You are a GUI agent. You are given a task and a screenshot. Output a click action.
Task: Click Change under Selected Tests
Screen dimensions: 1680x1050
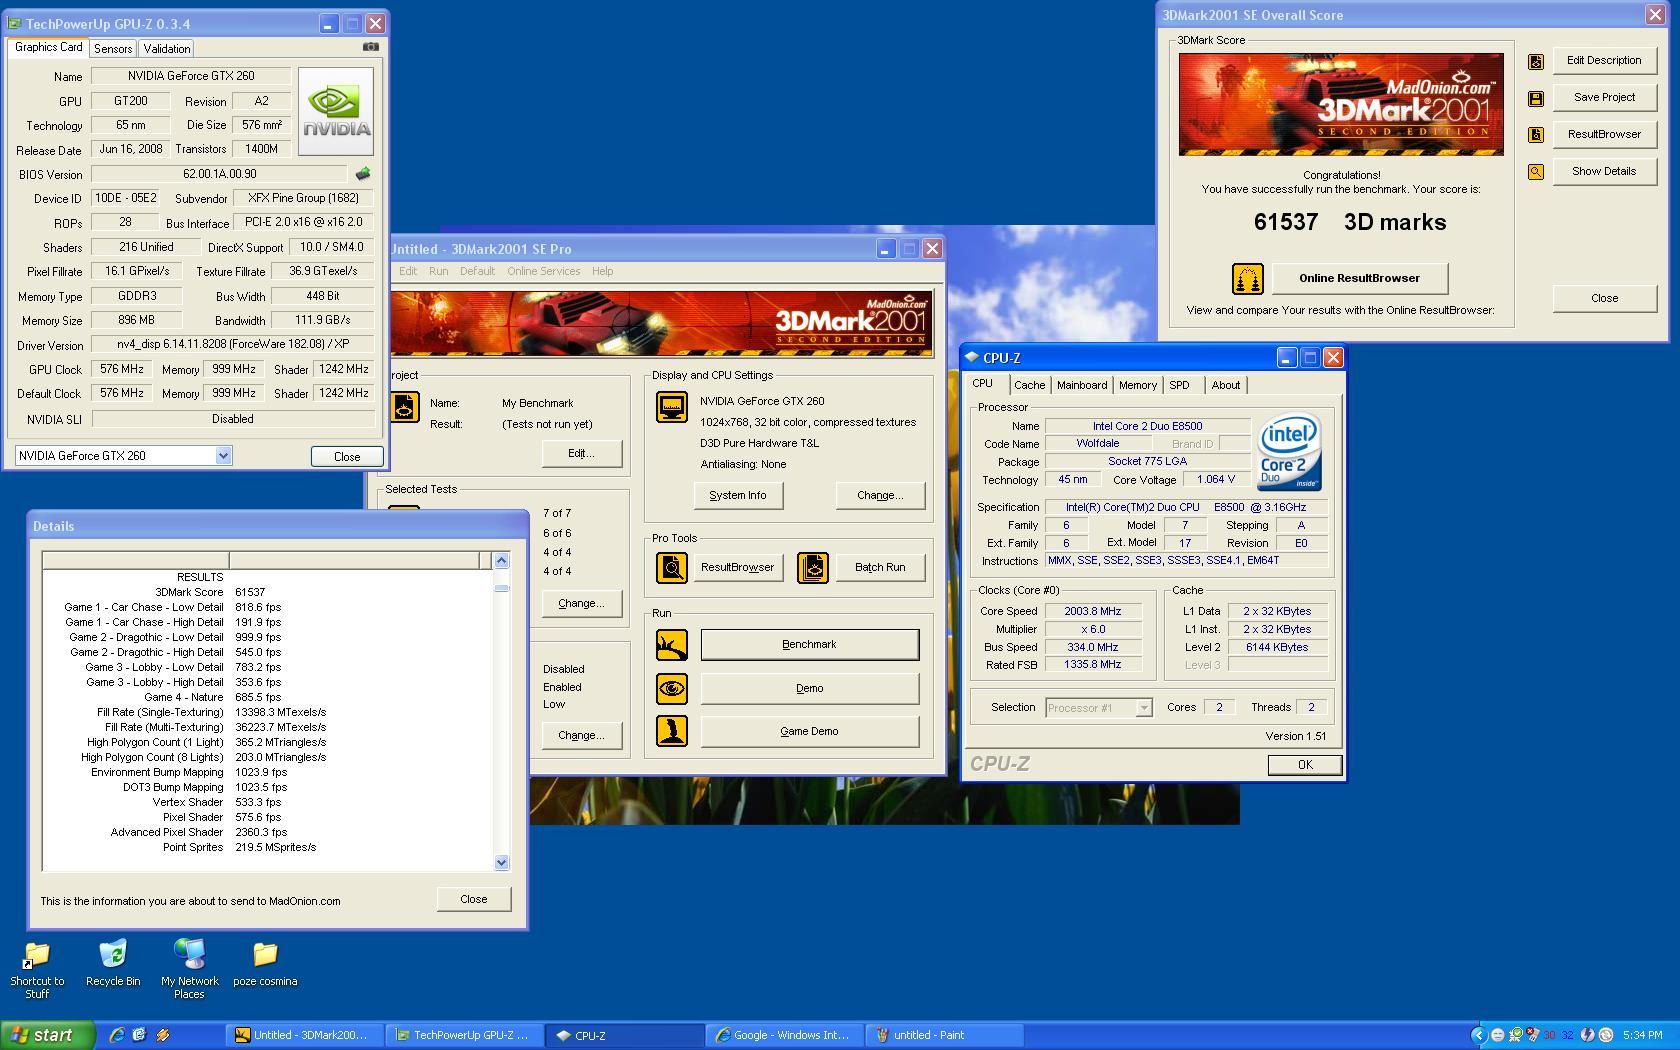[x=581, y=604]
